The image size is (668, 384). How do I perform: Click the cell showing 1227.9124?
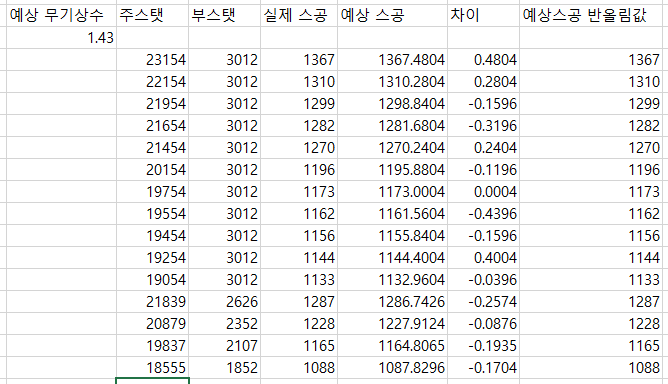[392, 323]
